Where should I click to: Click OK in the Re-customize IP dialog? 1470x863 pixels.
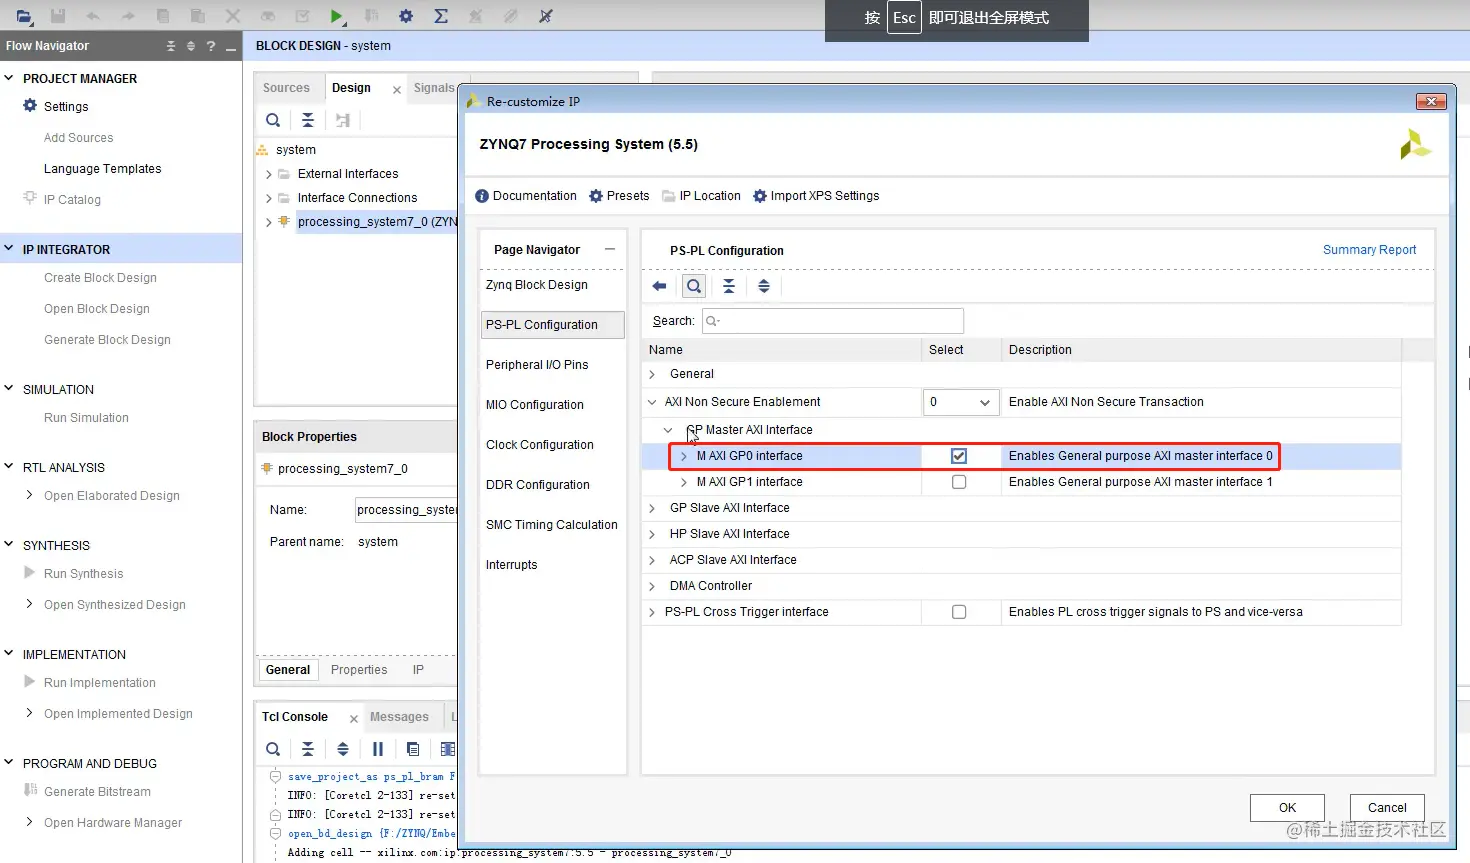[x=1287, y=808]
